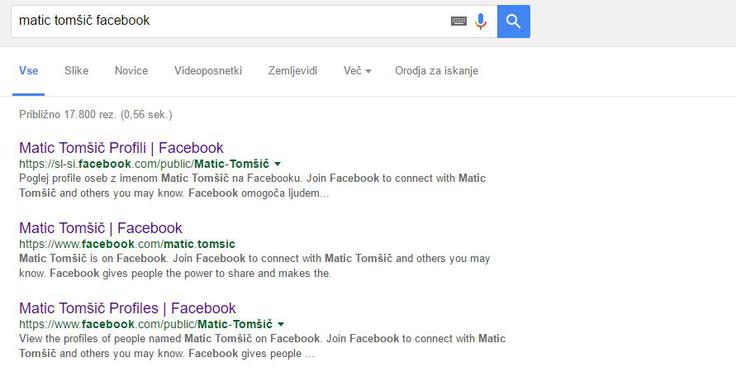
Task: Switch to the Novice tab
Action: tap(131, 71)
